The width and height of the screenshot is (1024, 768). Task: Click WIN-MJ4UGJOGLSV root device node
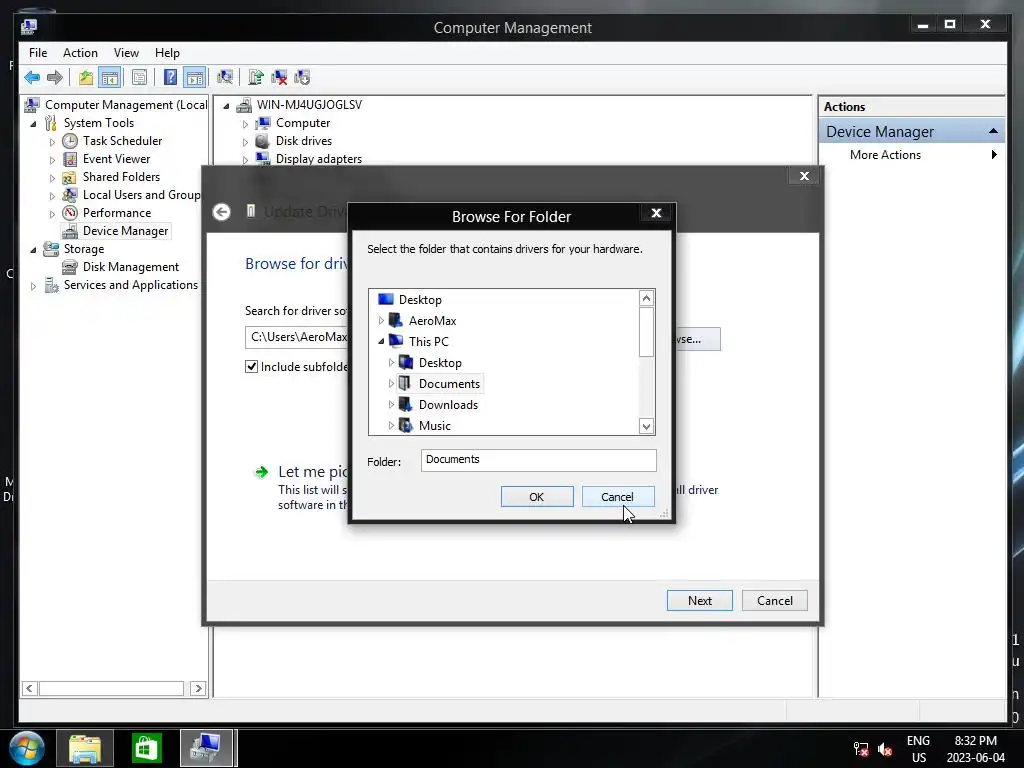309,104
